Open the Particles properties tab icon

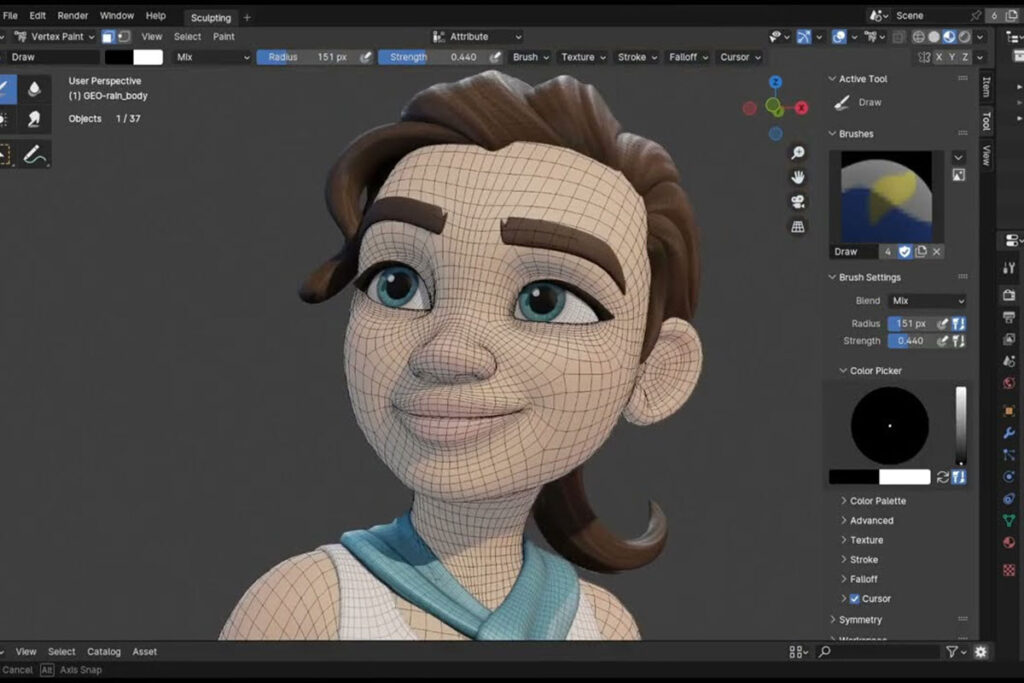click(x=1009, y=454)
